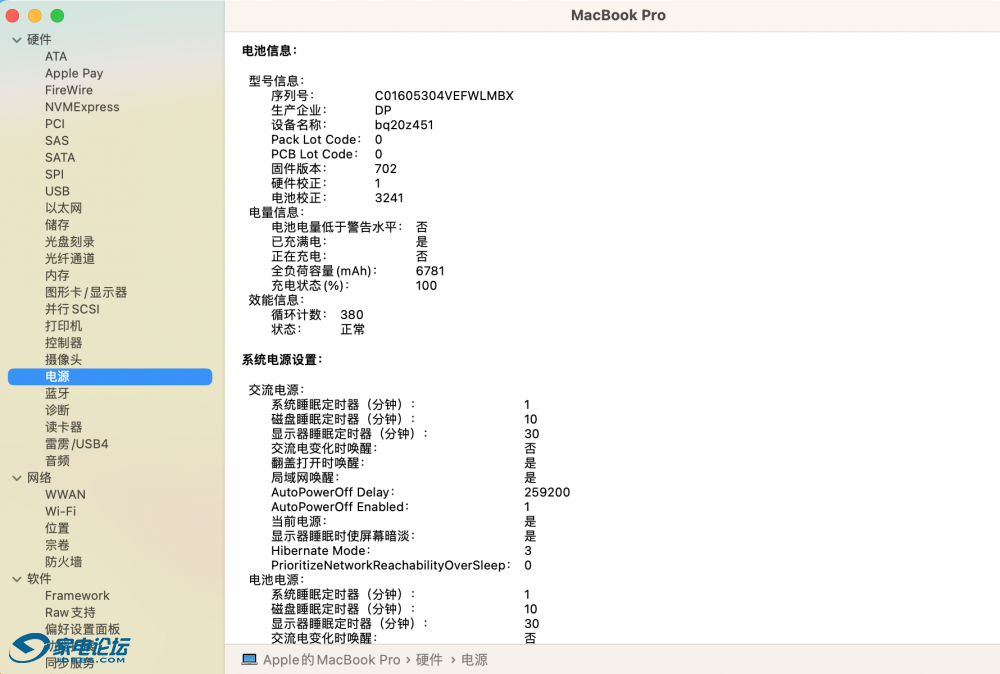Screen dimensions: 1000x674
Task: Select 宗卷 in the sidebar
Action: click(x=57, y=545)
